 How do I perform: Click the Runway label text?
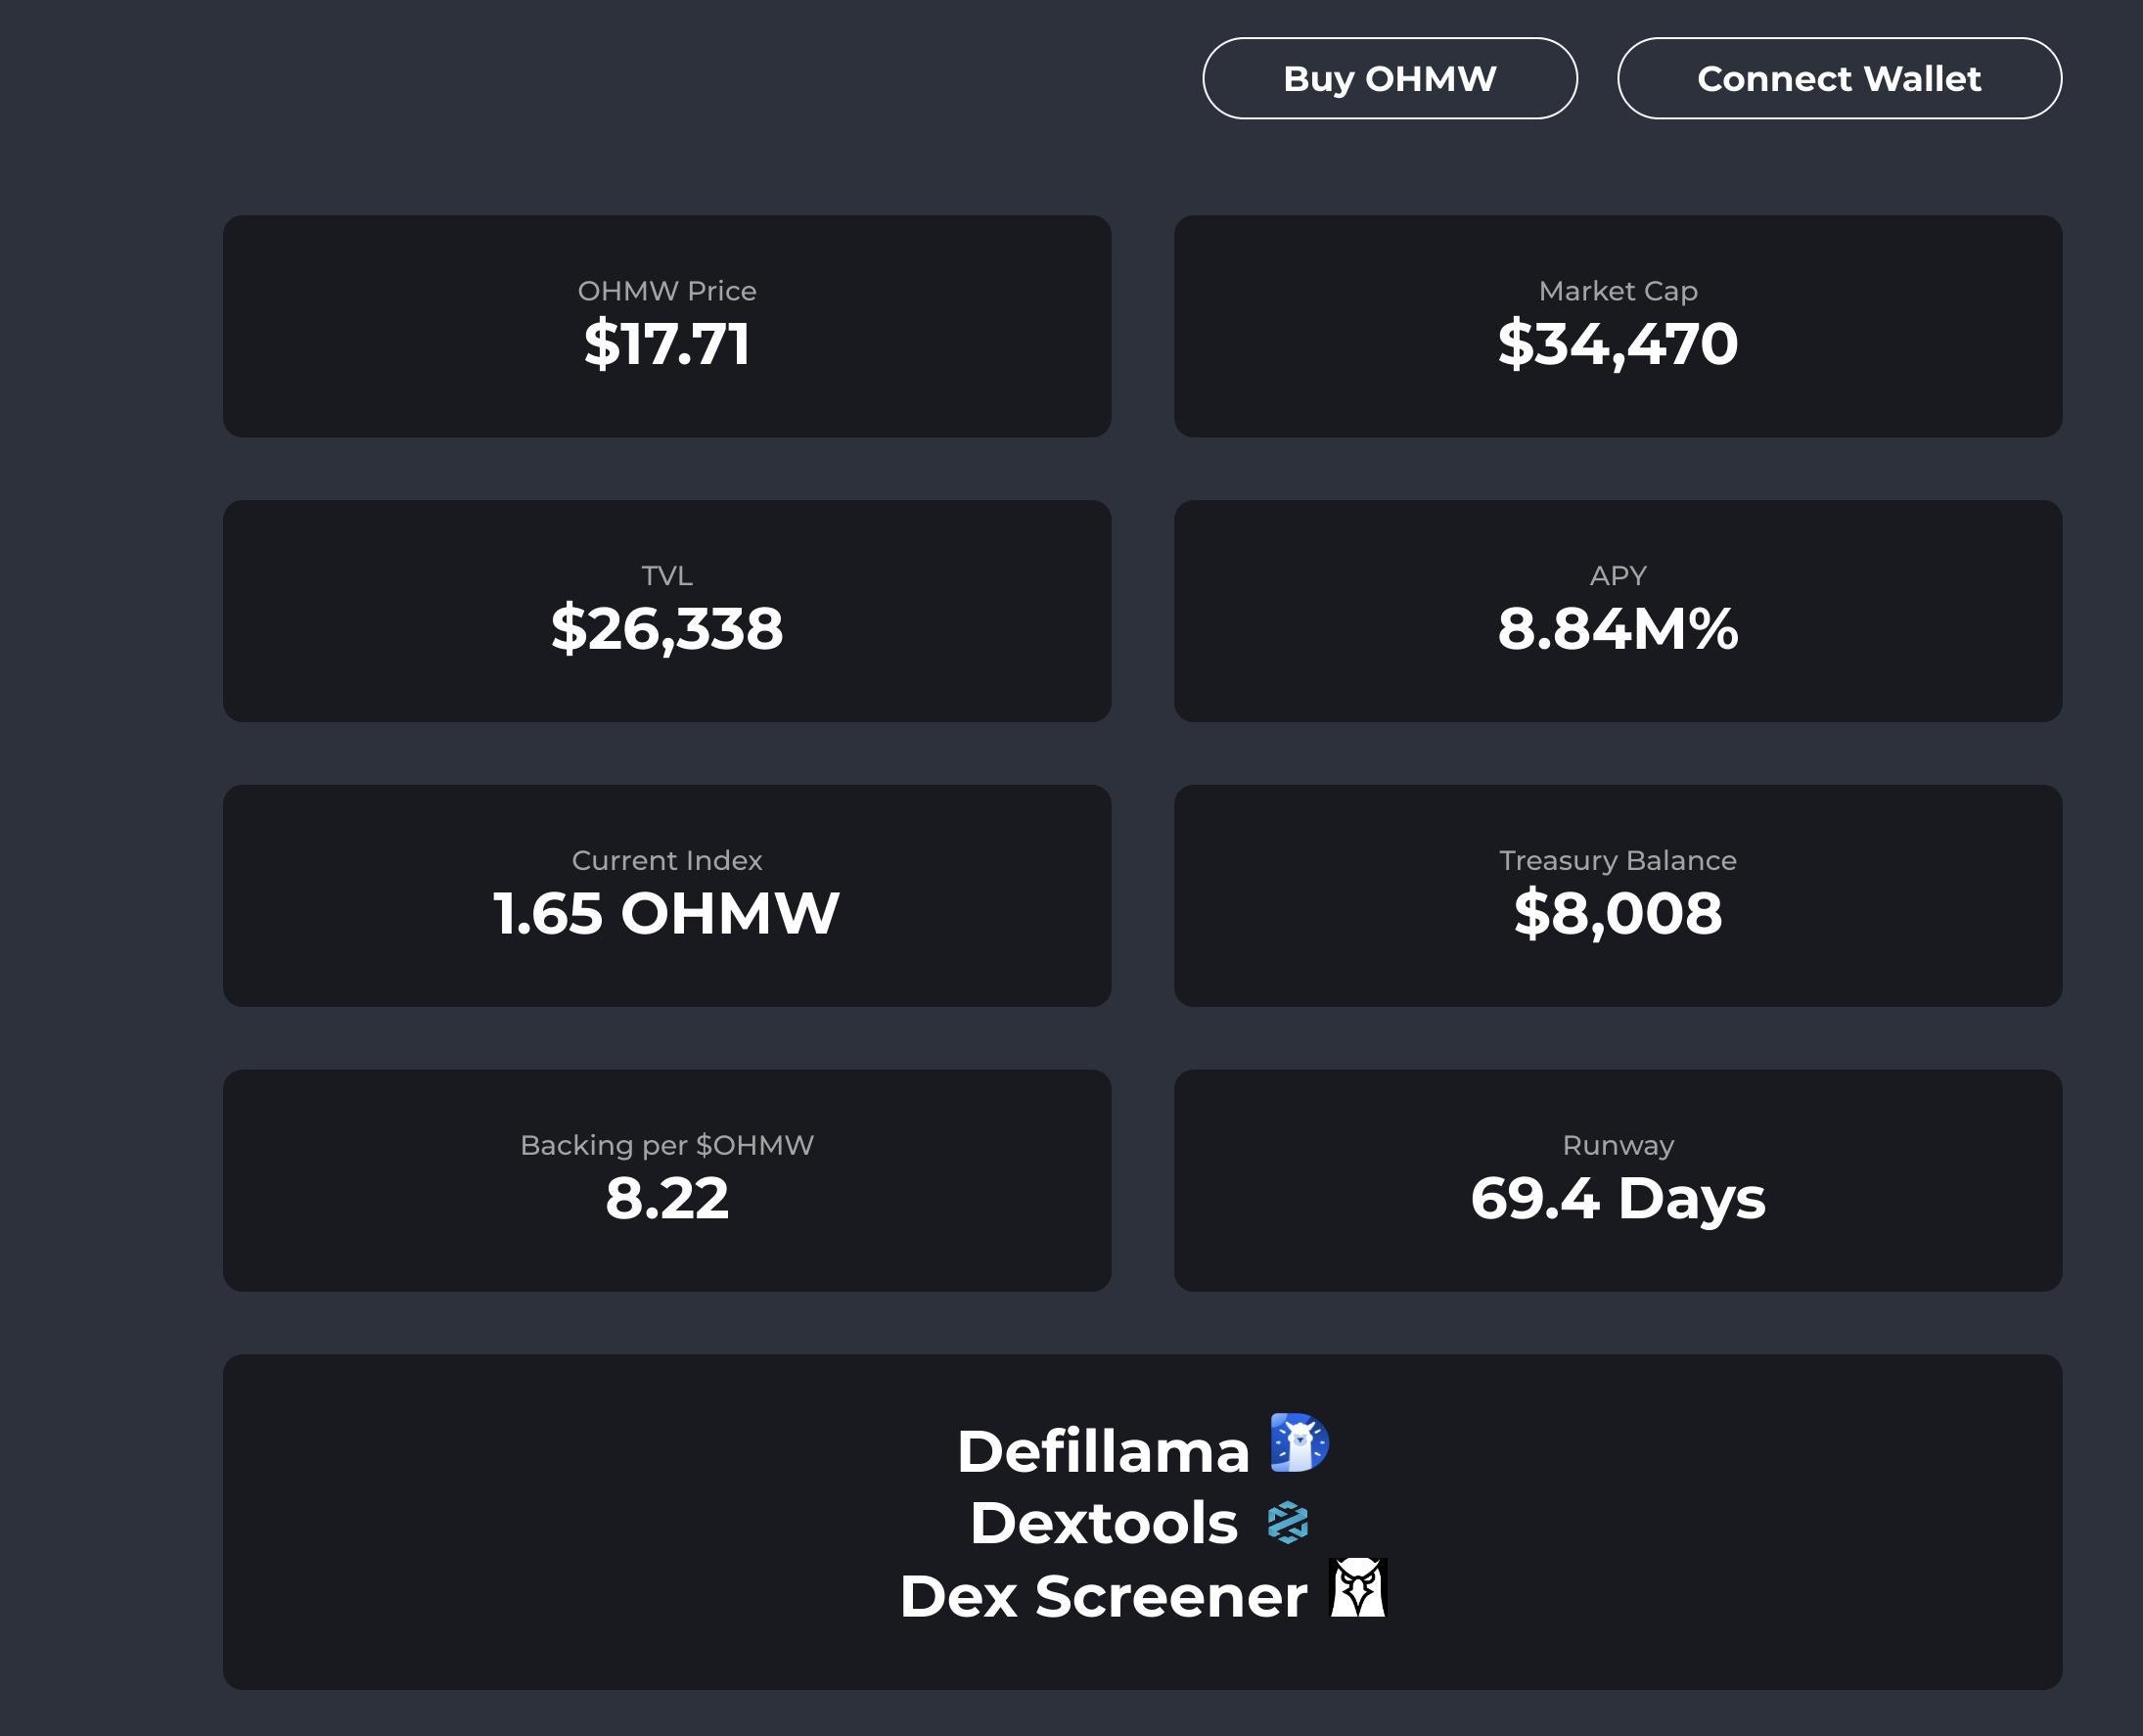click(x=1617, y=1145)
